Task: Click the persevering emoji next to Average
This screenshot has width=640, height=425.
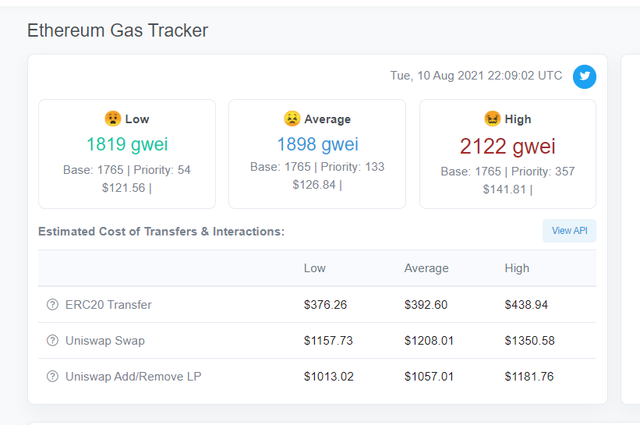Action: [x=292, y=119]
